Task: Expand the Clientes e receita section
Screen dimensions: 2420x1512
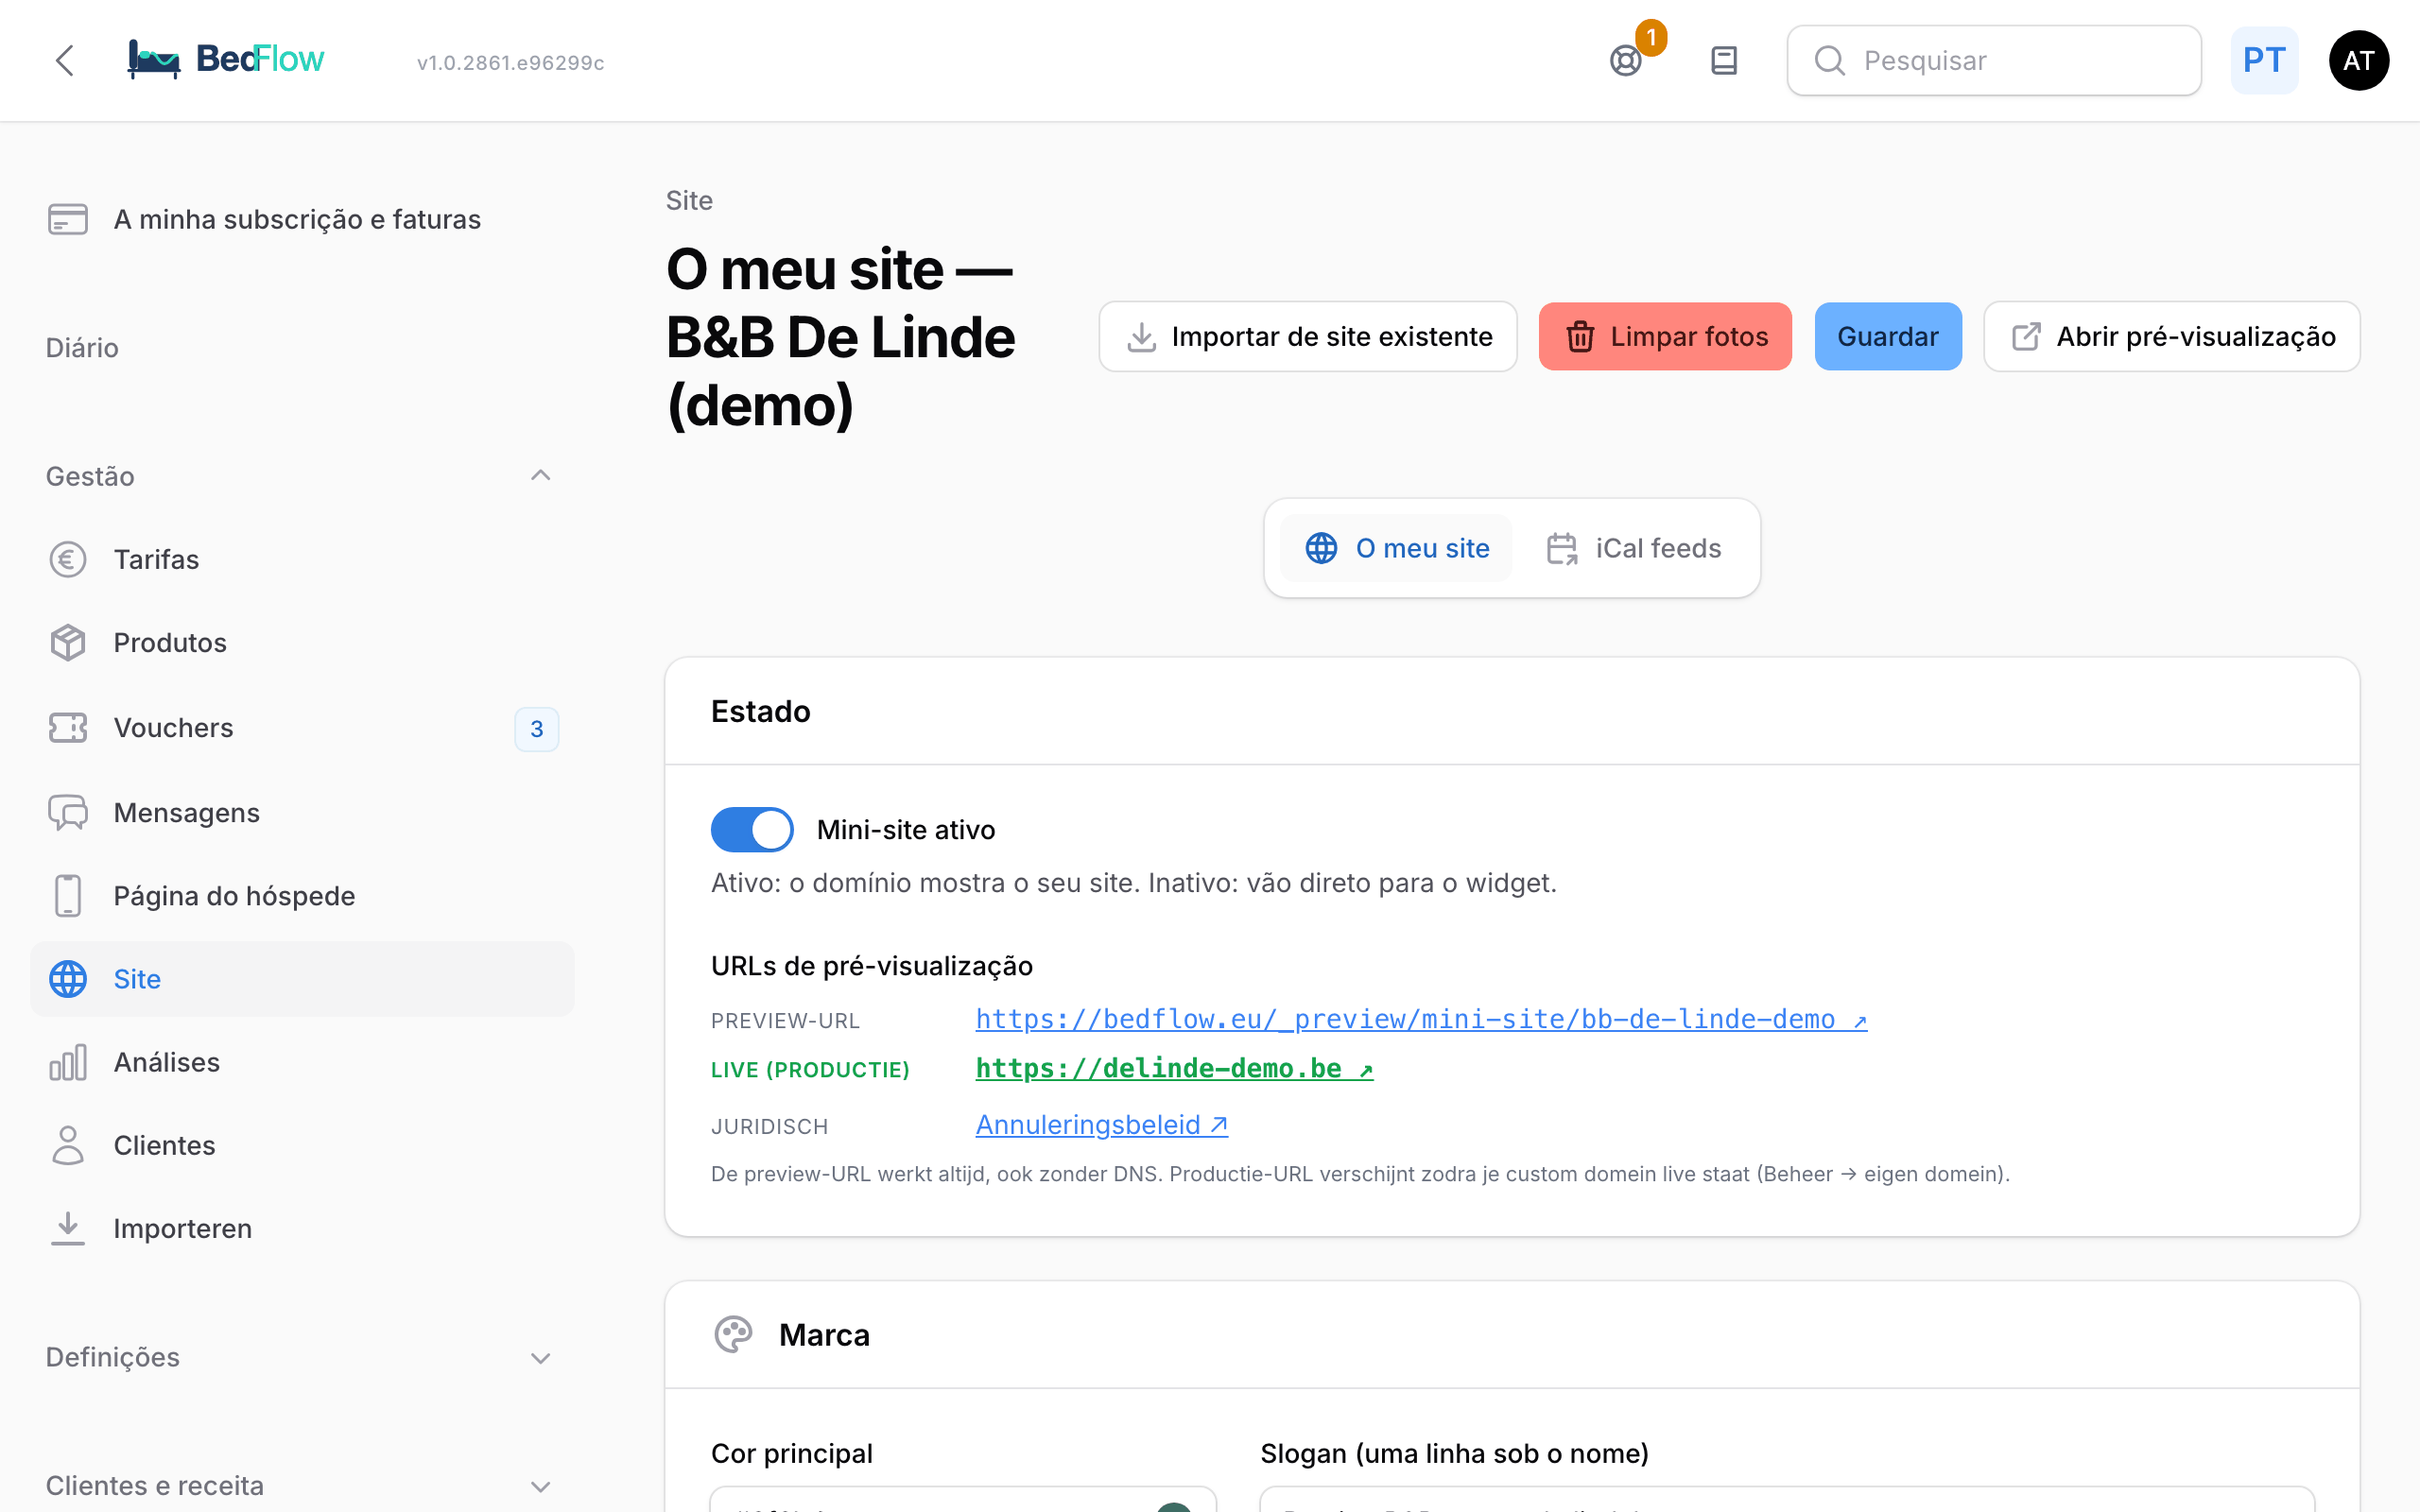Action: click(x=302, y=1485)
